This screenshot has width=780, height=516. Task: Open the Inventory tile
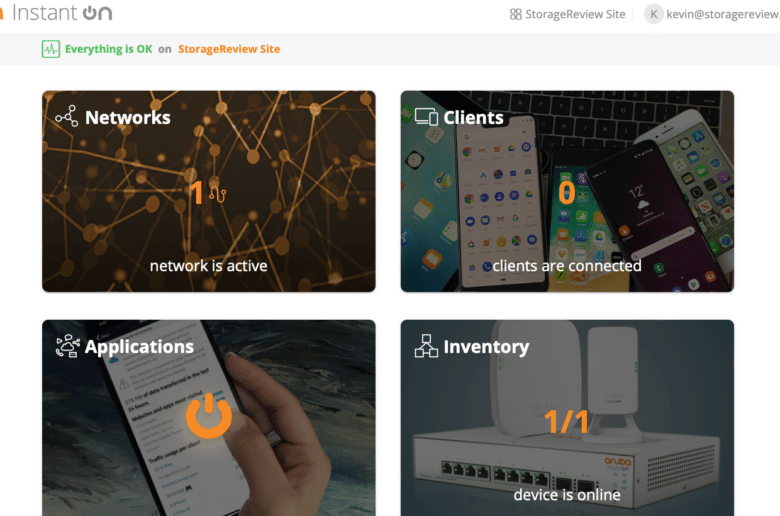pos(567,418)
